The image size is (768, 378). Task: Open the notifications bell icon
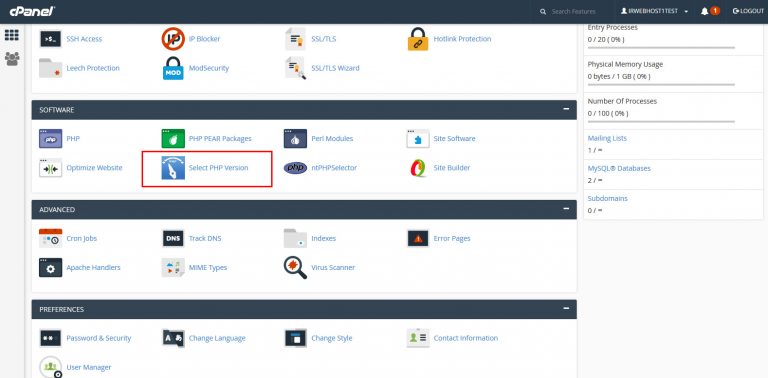[705, 11]
